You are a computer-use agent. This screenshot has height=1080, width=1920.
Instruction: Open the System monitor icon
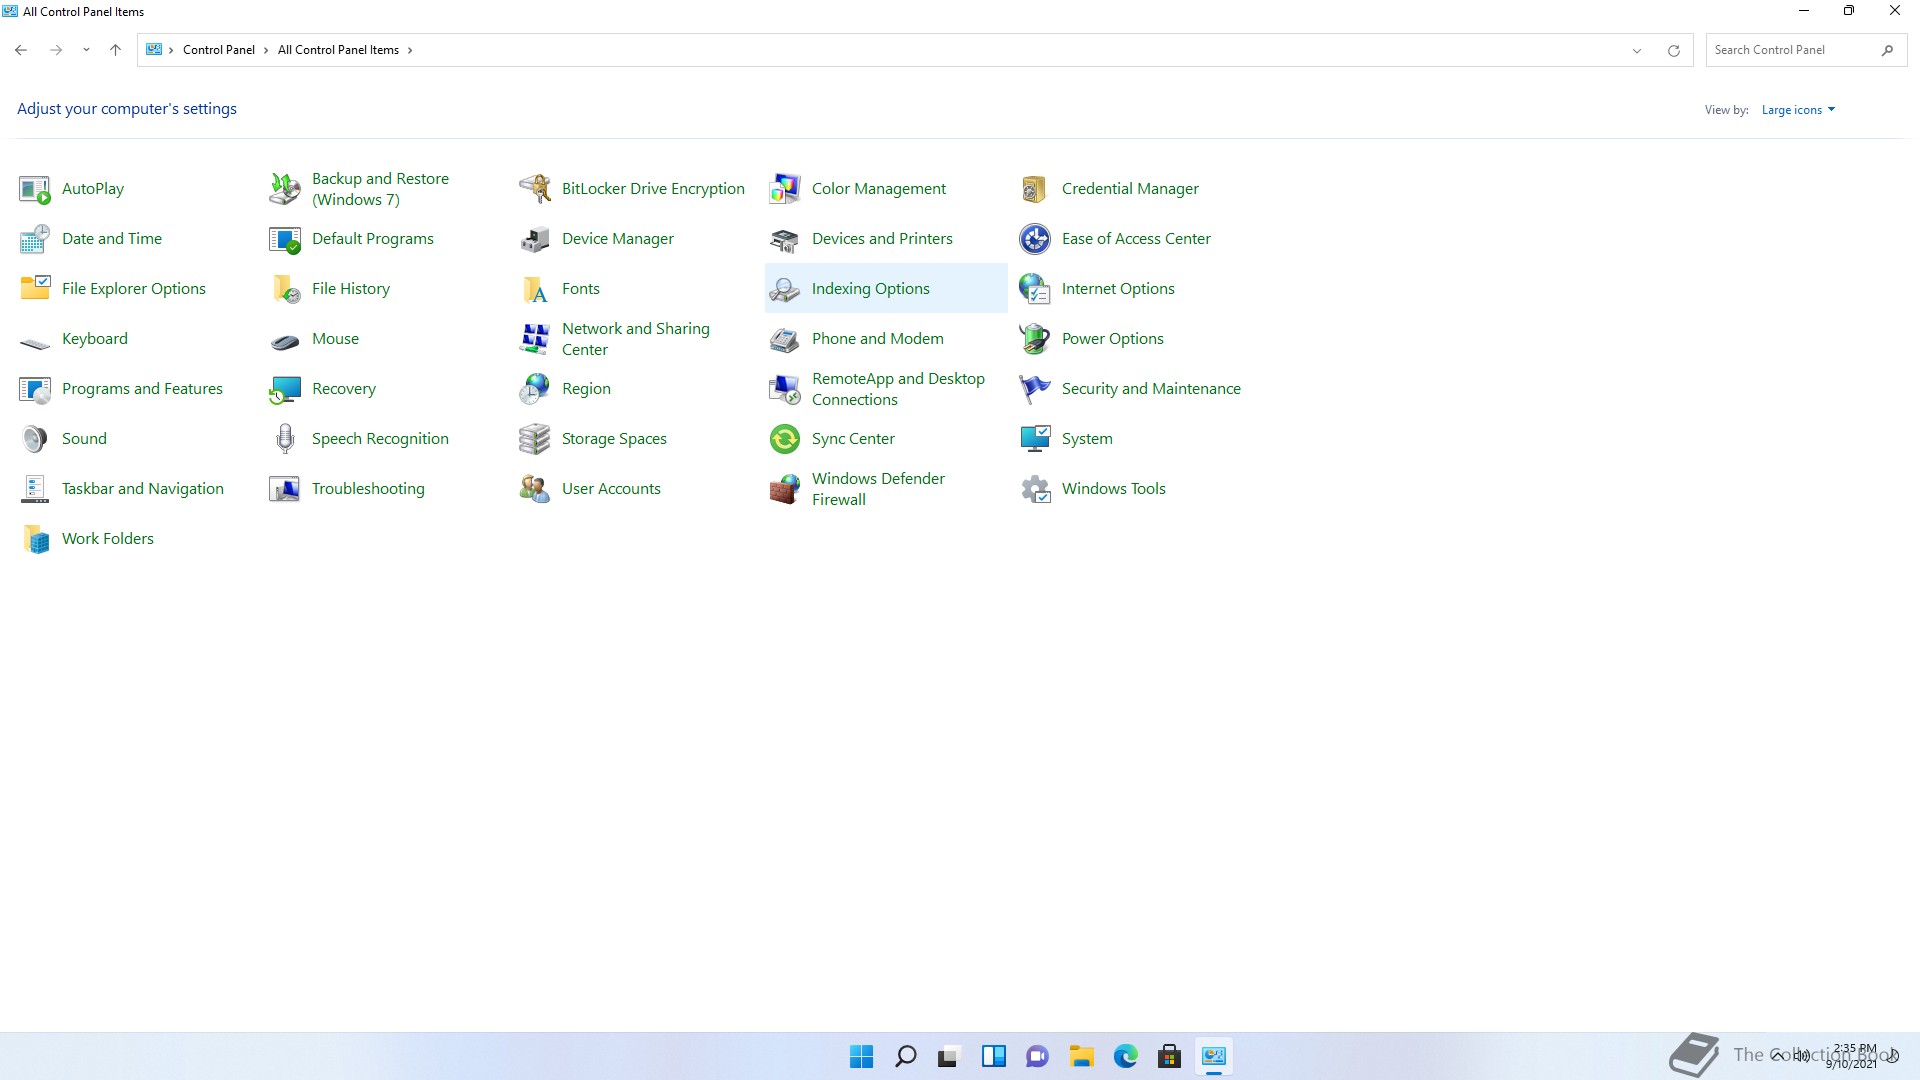click(x=1035, y=439)
